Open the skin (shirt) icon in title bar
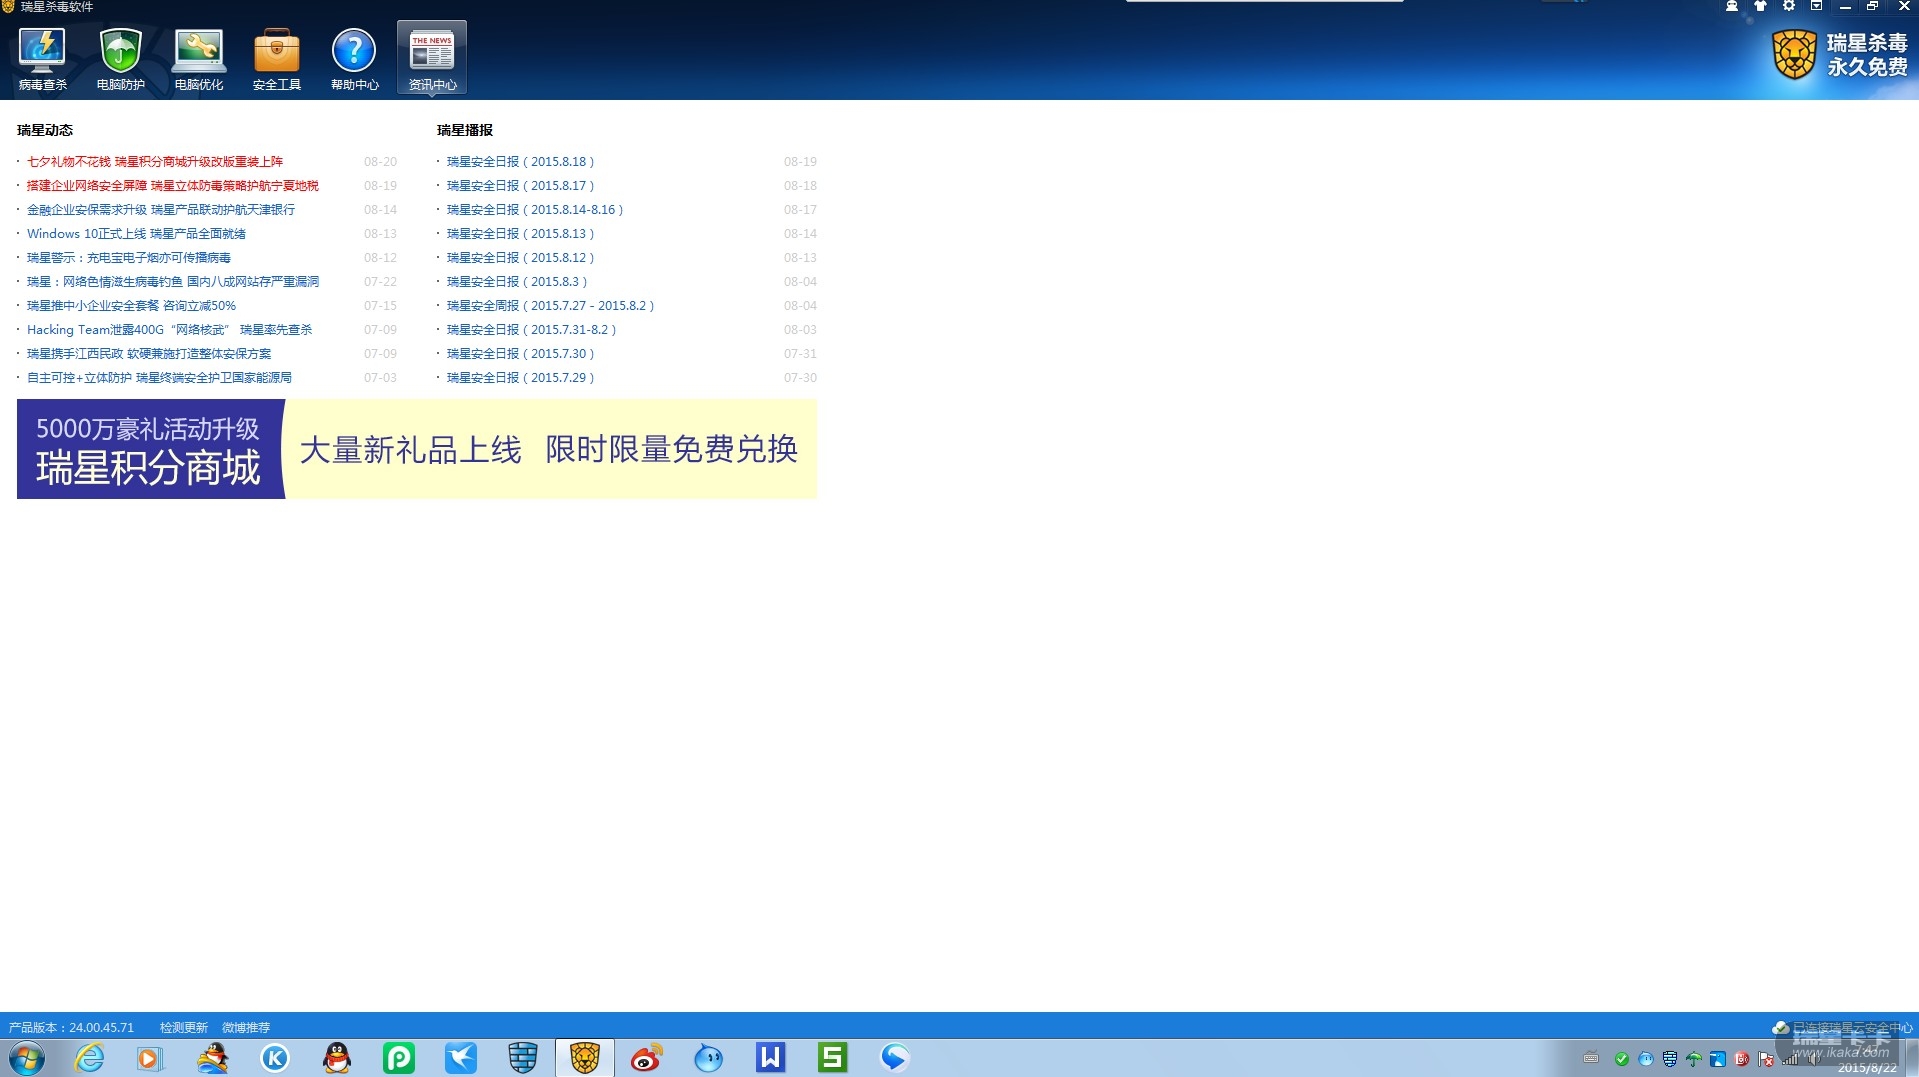 [x=1760, y=6]
